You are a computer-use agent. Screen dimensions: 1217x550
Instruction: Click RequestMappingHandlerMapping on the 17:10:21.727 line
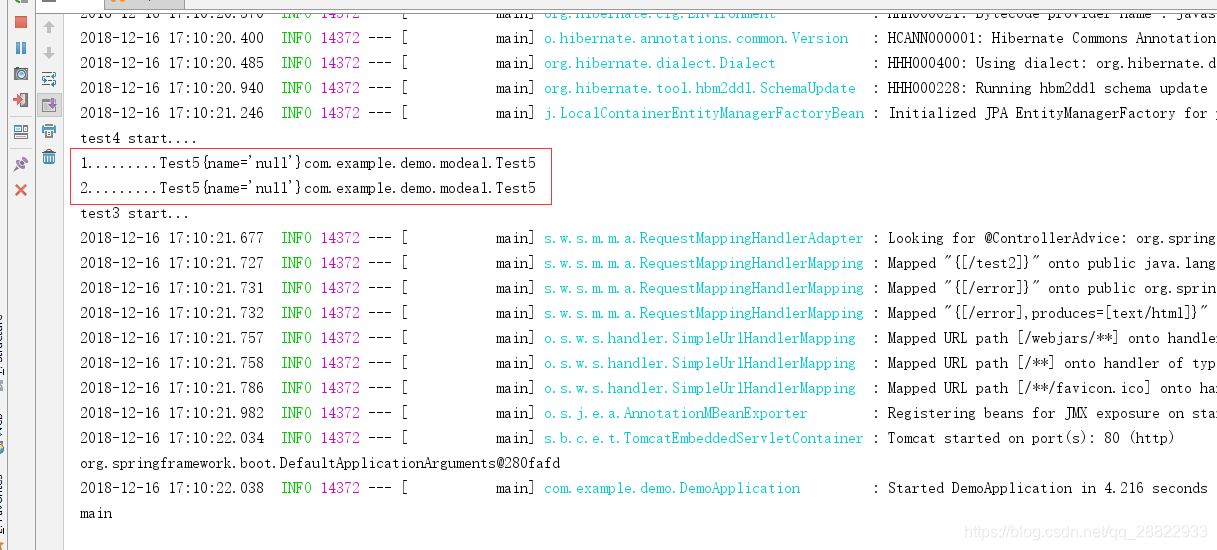point(704,263)
